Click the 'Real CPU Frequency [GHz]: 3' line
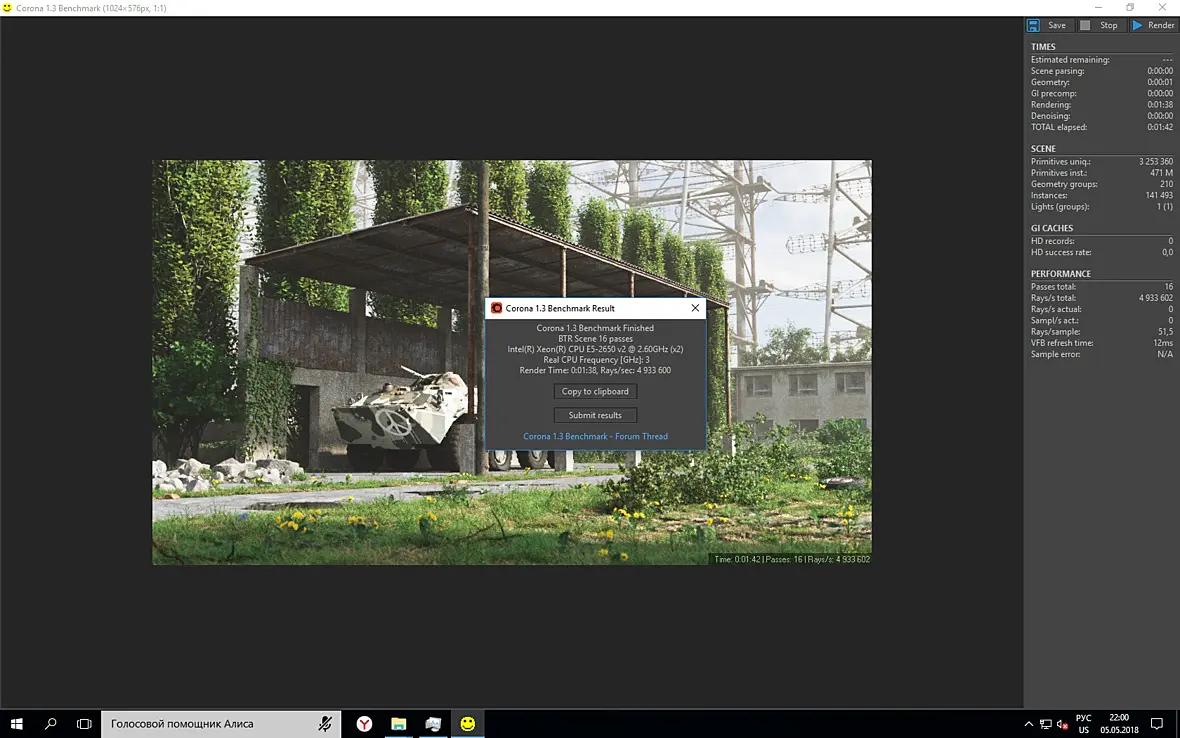This screenshot has width=1180, height=738. 595,360
